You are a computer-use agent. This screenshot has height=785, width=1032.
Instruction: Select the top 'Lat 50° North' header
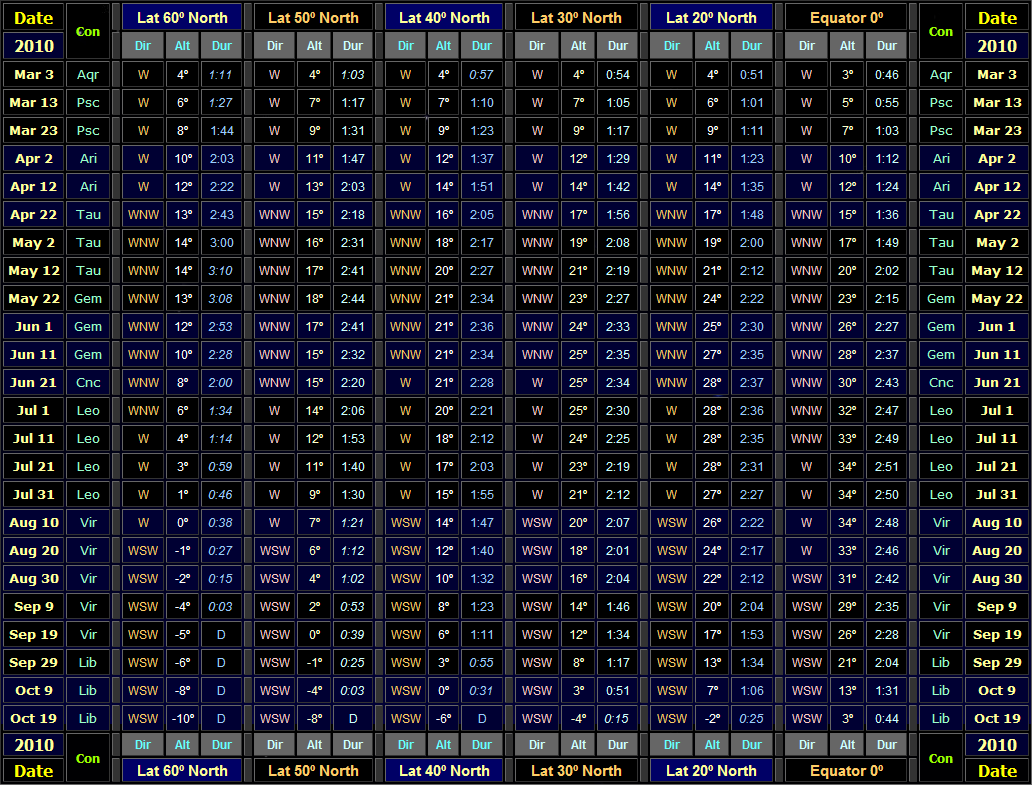tap(313, 17)
